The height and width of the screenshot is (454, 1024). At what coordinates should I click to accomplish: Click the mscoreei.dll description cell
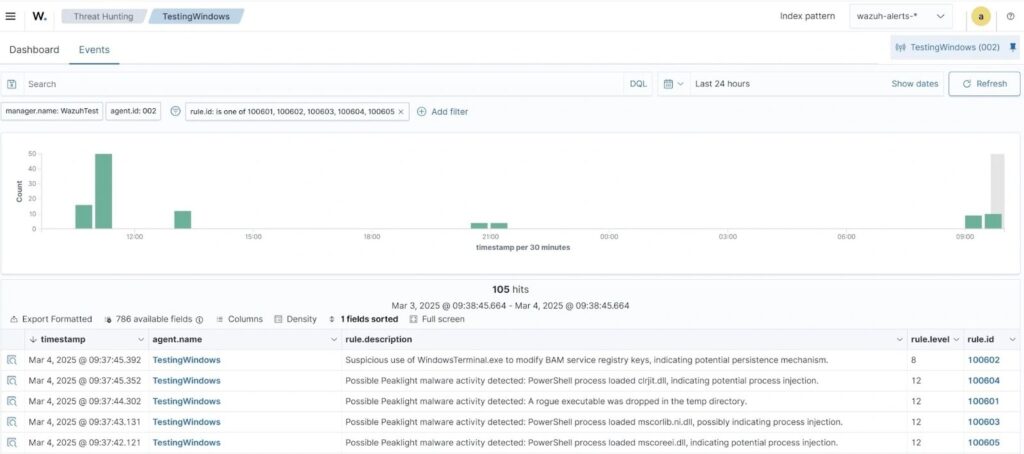pos(591,442)
